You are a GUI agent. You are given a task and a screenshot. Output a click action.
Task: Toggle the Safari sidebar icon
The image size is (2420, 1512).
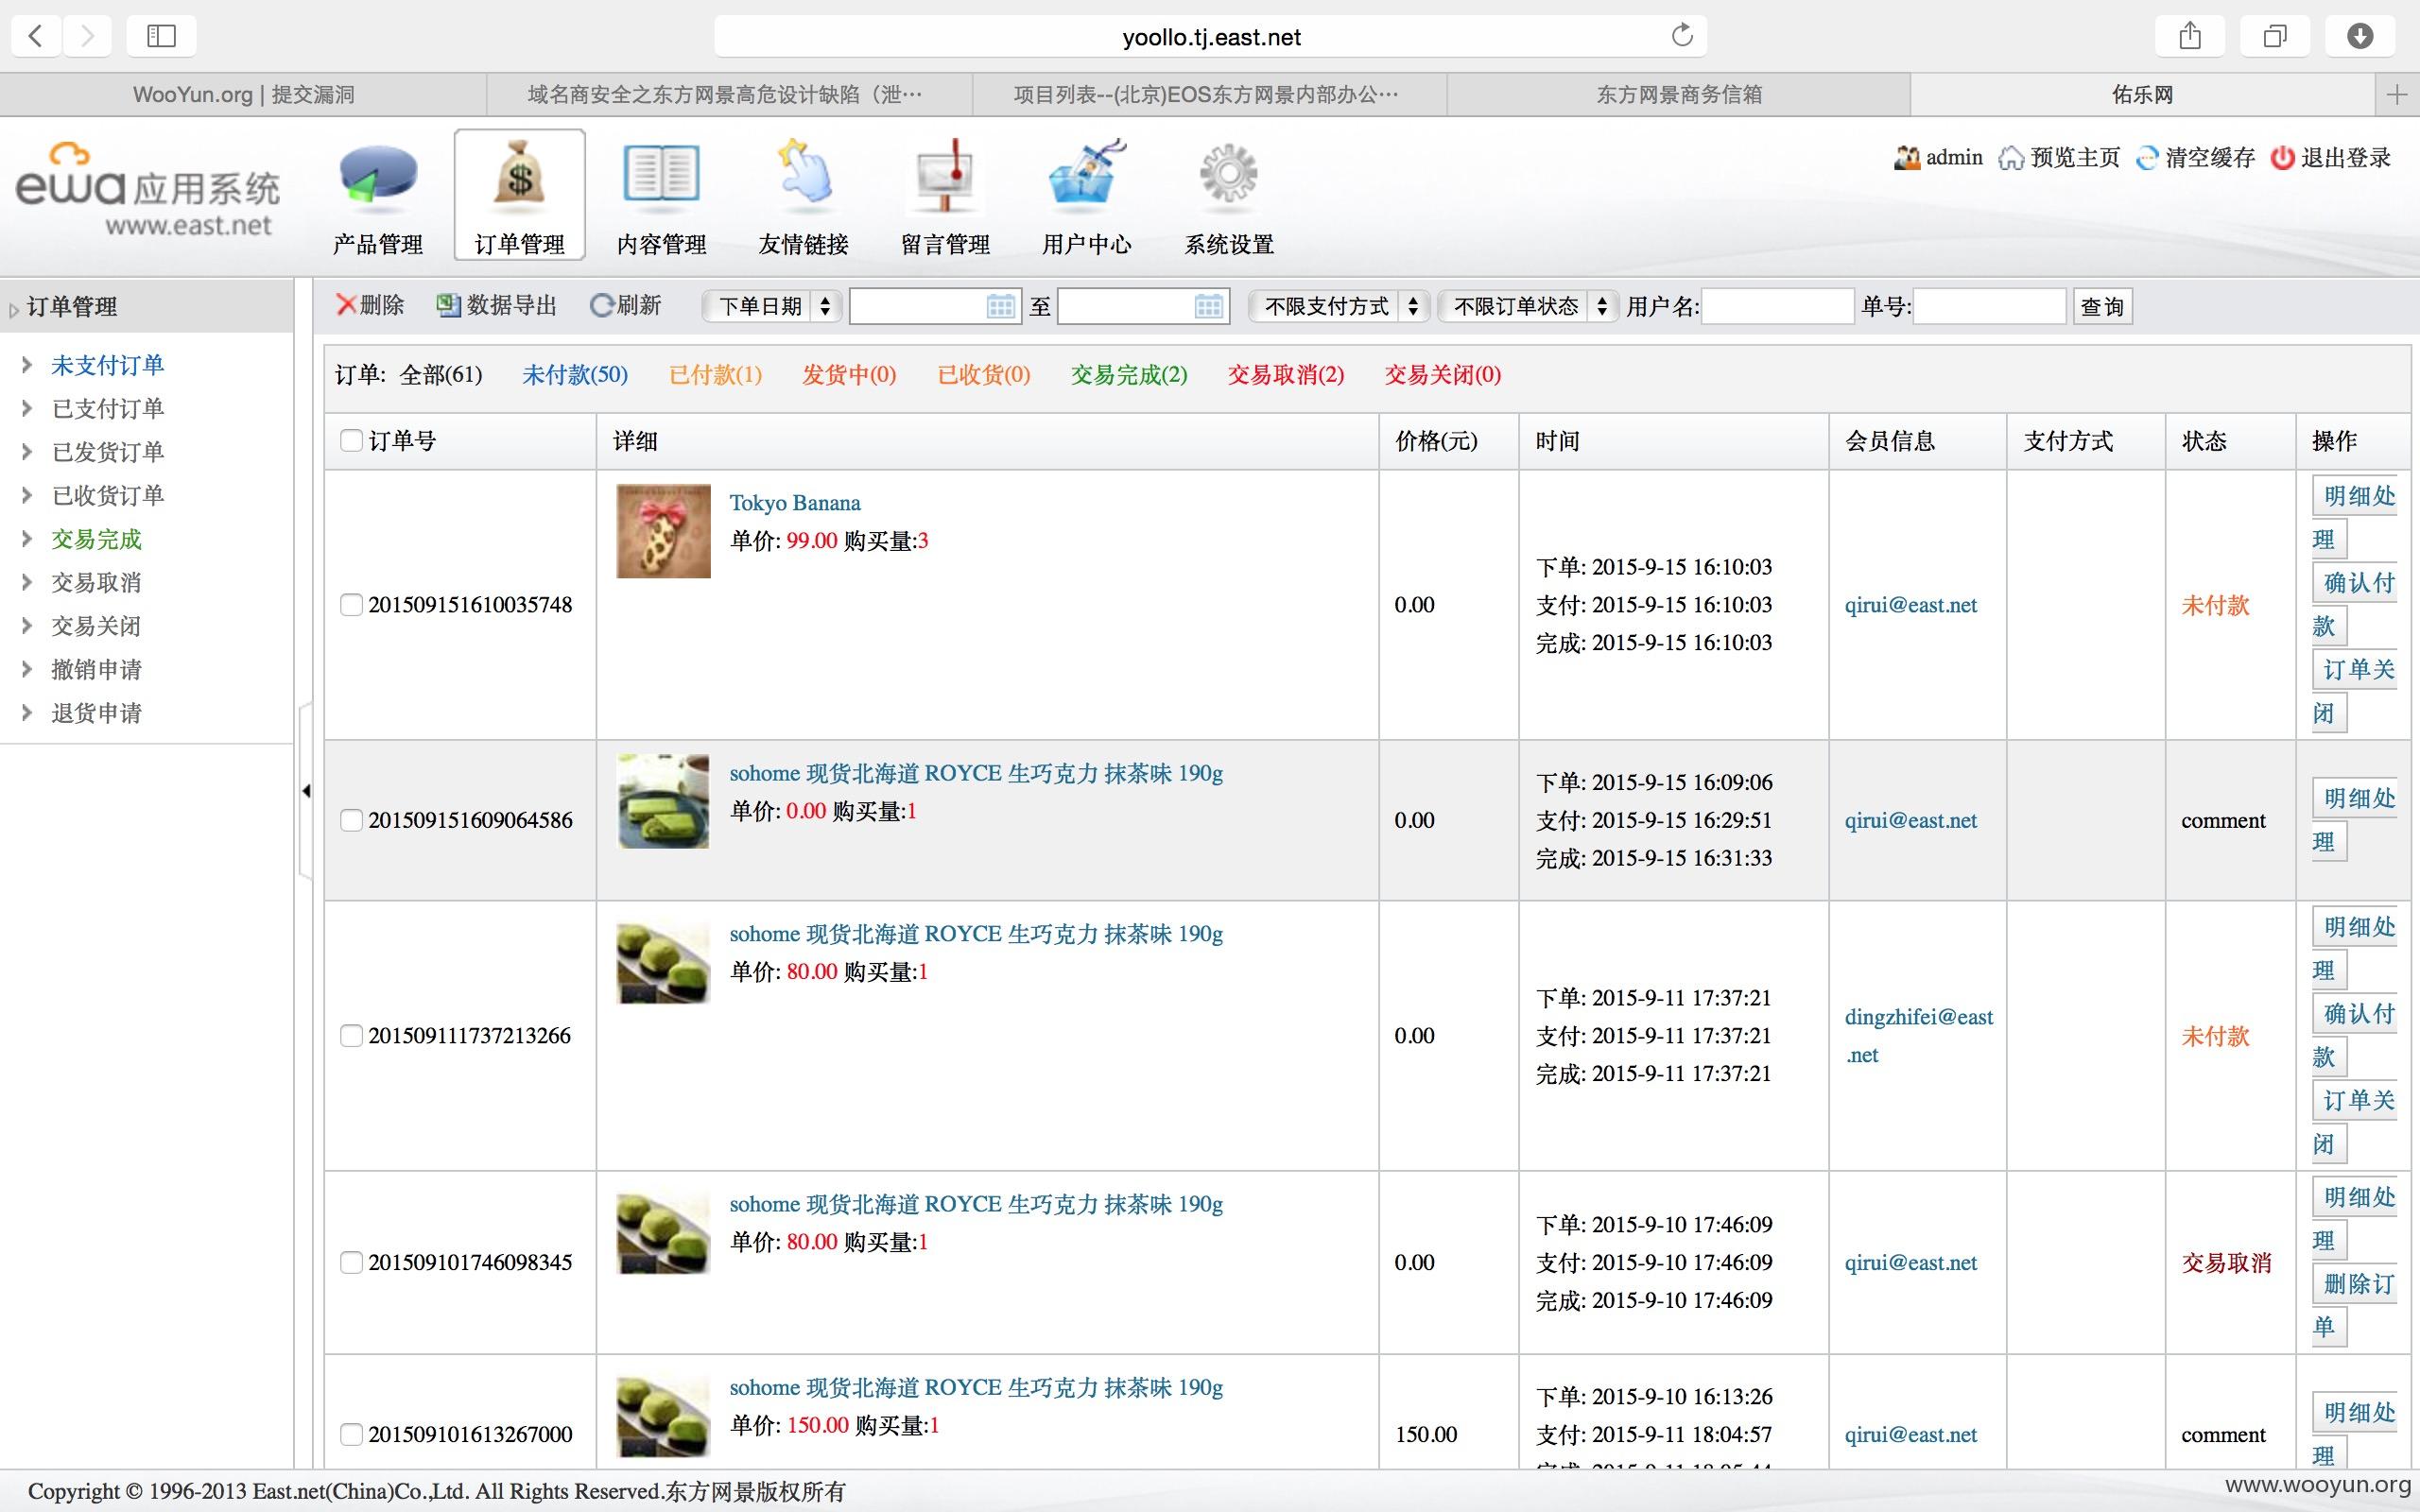[x=161, y=36]
